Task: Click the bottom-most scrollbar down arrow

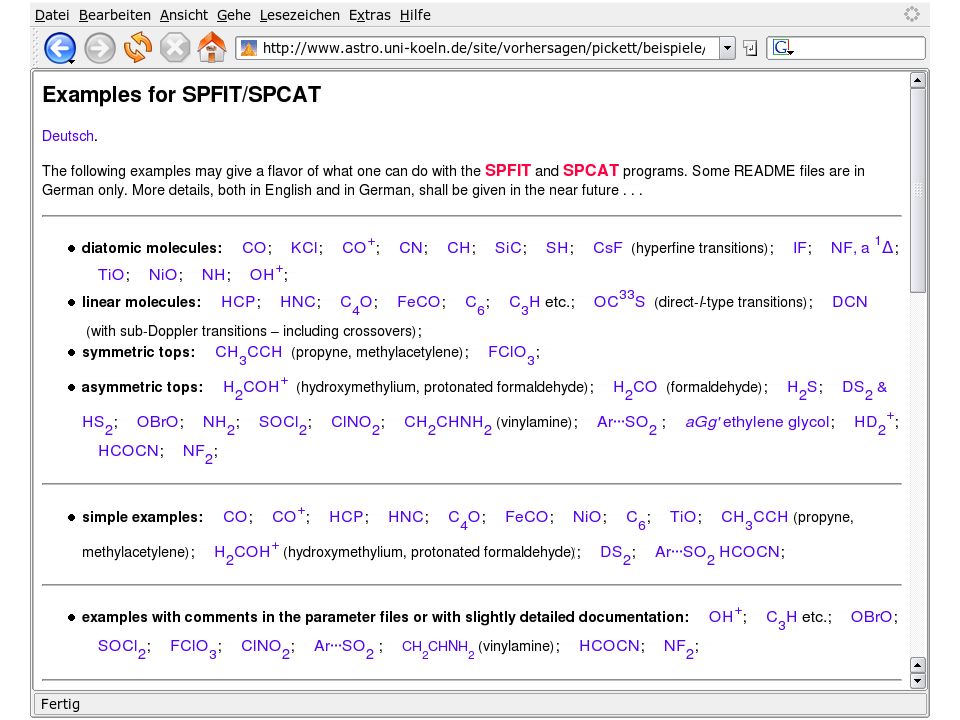Action: pos(917,681)
